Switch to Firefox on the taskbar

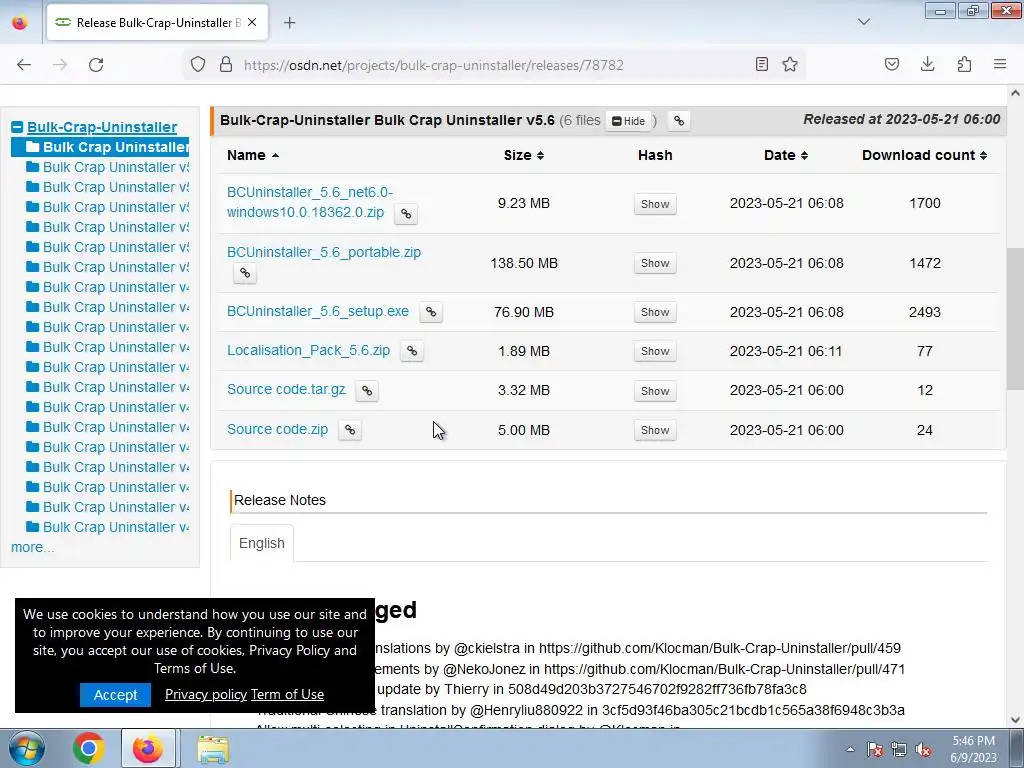coord(148,748)
